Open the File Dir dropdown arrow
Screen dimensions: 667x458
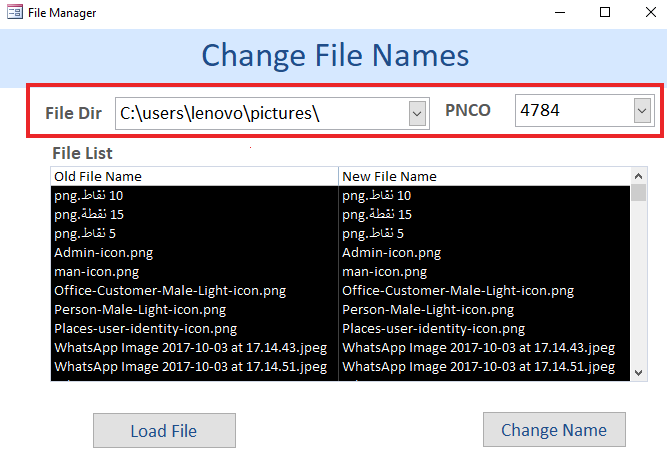click(417, 114)
